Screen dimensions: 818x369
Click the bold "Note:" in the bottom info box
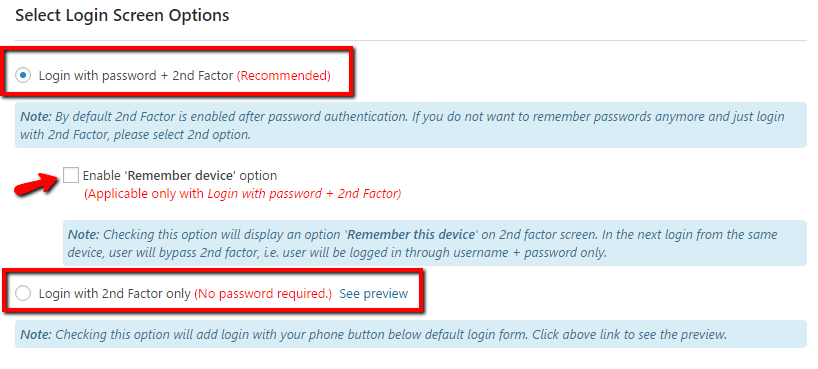[35, 334]
